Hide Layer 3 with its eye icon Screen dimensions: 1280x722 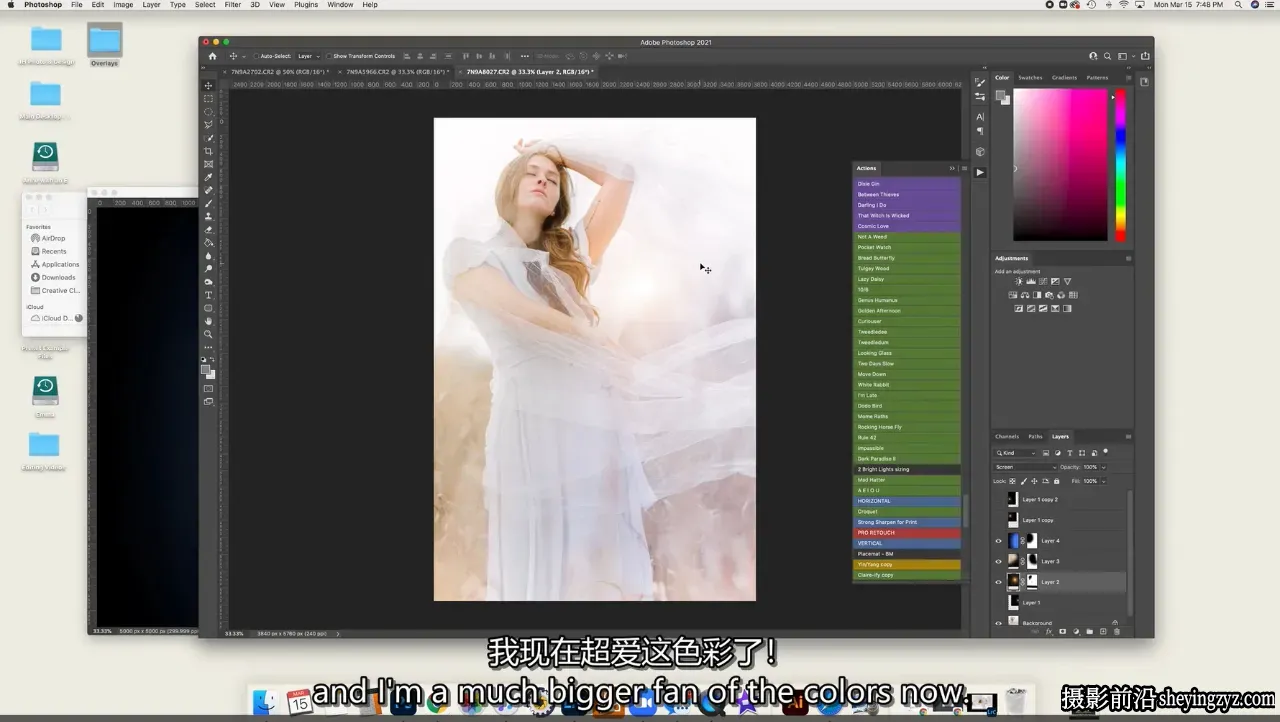(x=998, y=562)
